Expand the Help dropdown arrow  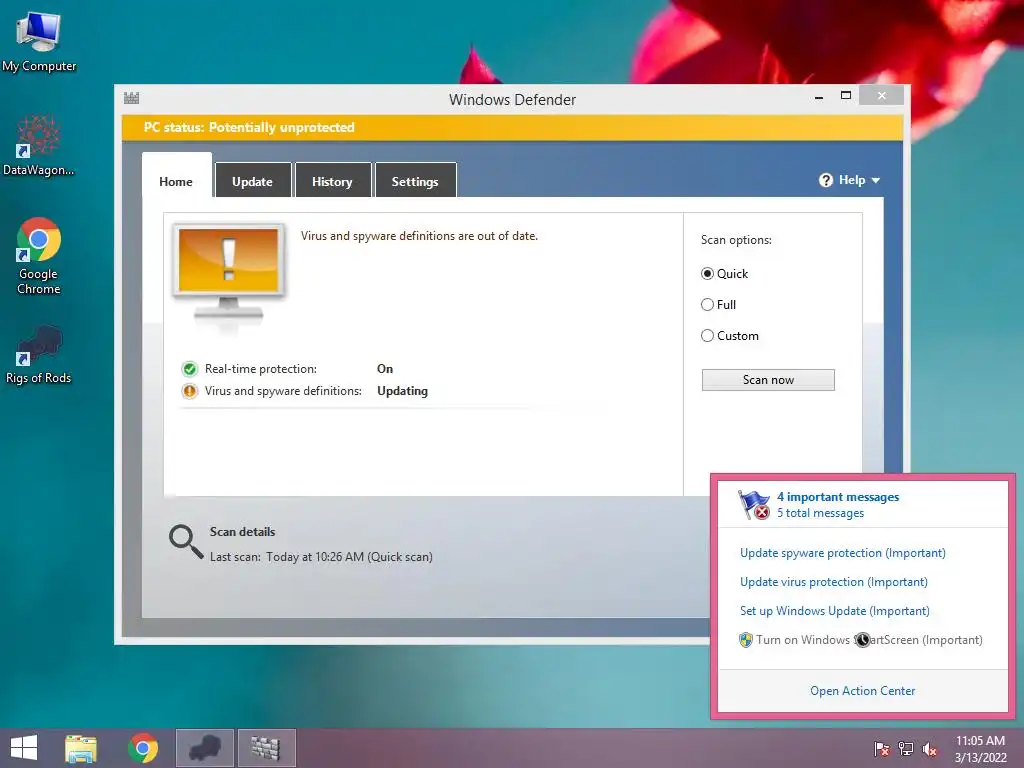[876, 180]
